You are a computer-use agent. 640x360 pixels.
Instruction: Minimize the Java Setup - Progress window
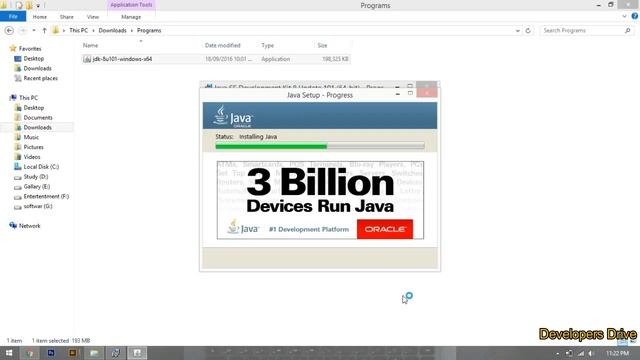point(398,94)
